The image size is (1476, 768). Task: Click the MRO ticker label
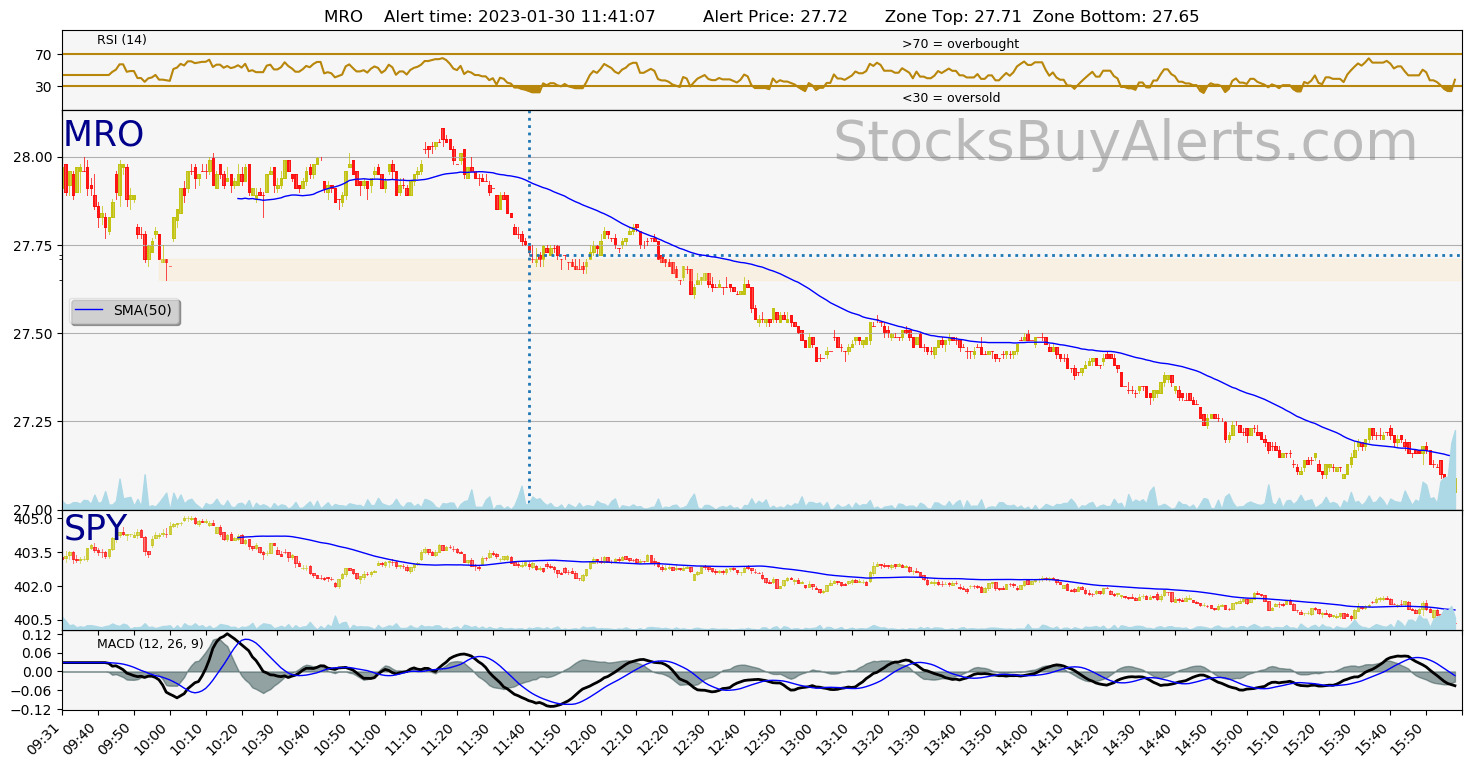pos(103,135)
